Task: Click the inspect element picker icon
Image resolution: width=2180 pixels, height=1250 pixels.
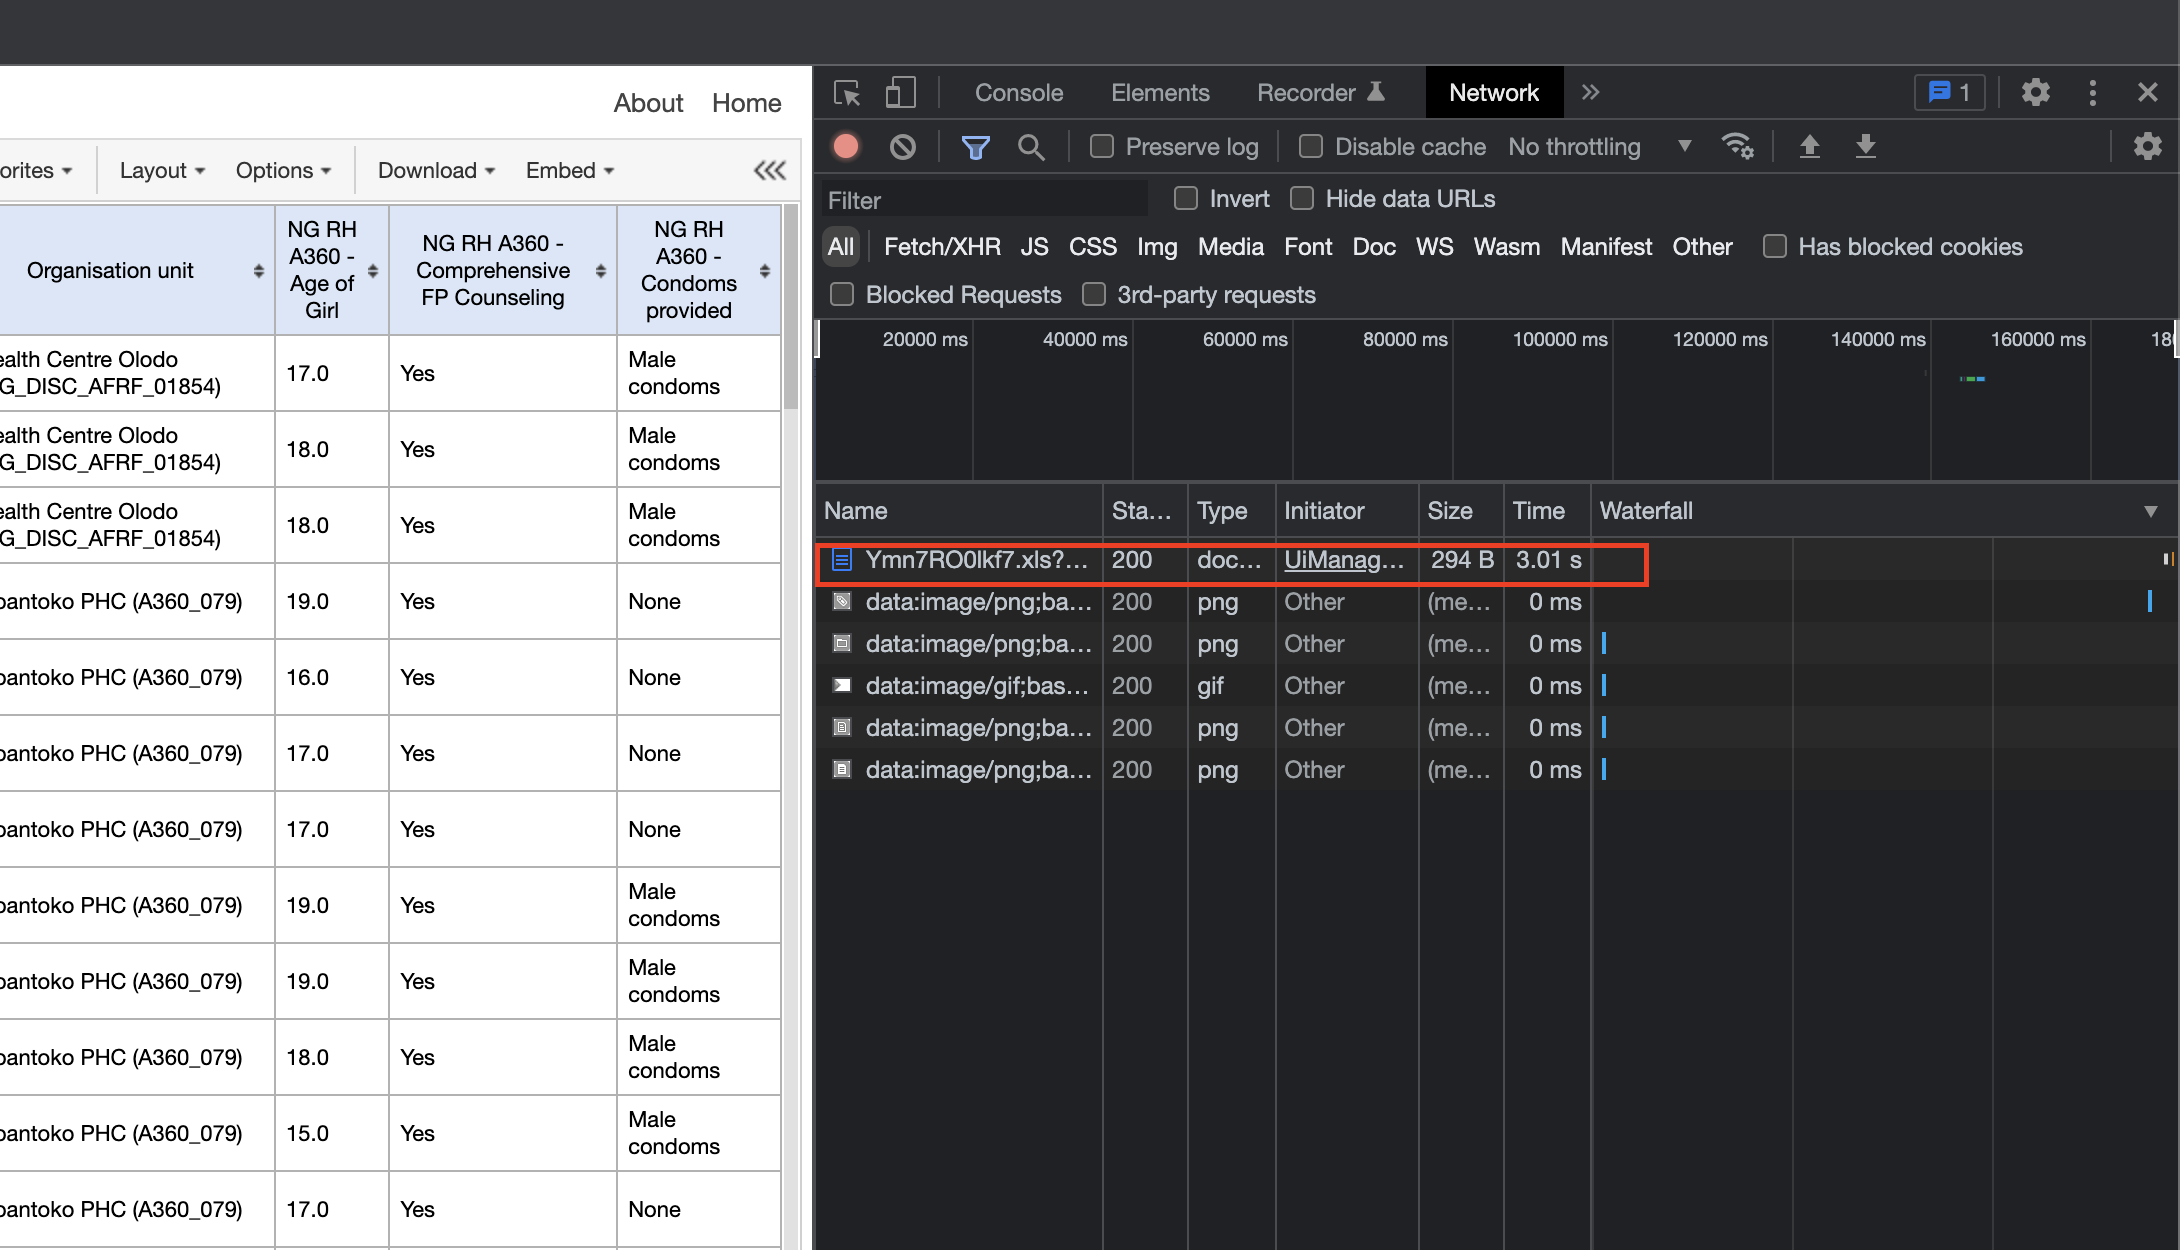Action: click(x=847, y=93)
